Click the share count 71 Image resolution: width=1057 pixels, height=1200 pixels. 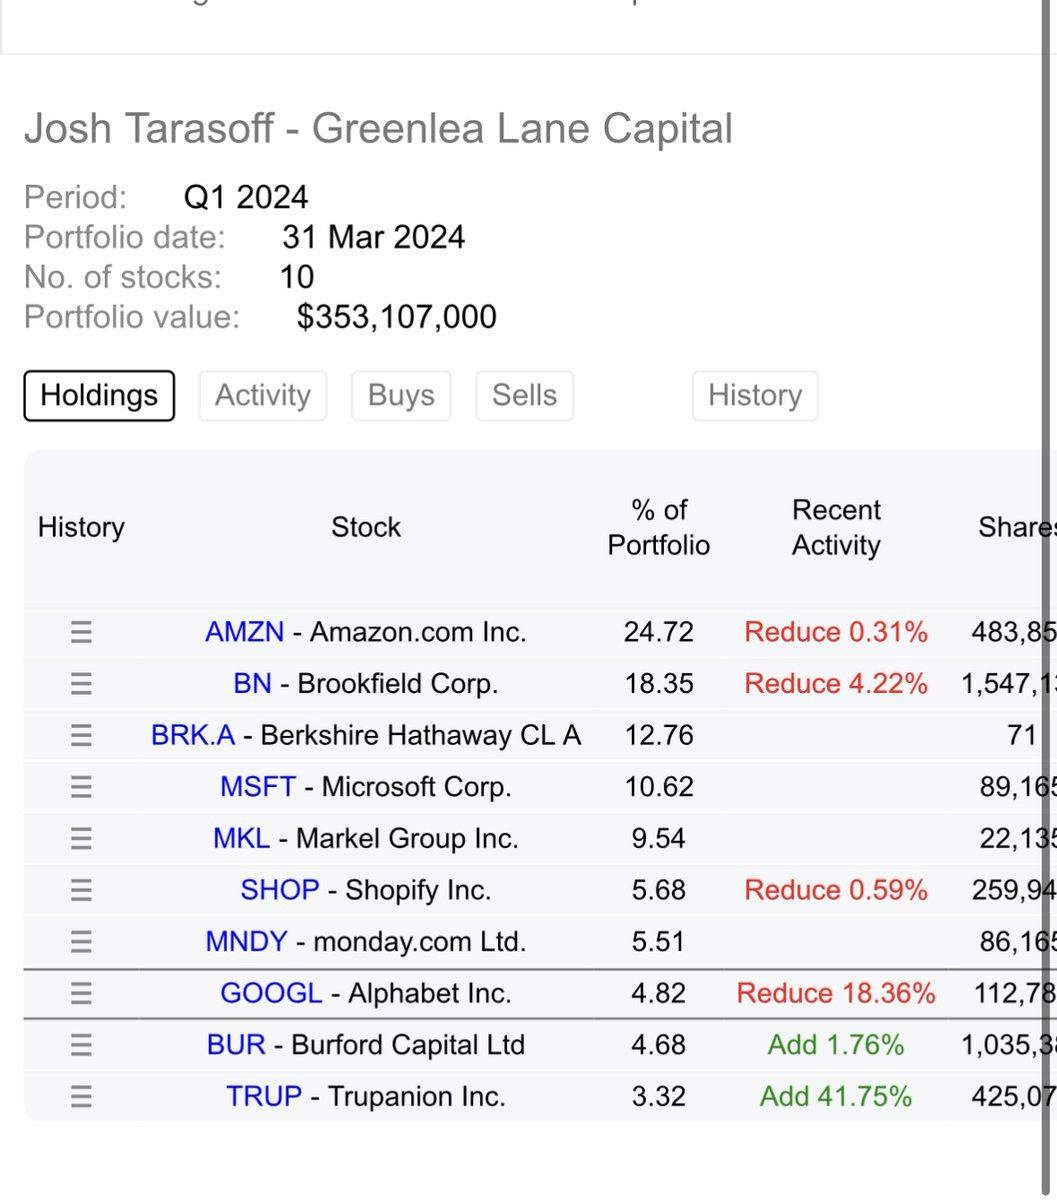click(x=1022, y=735)
